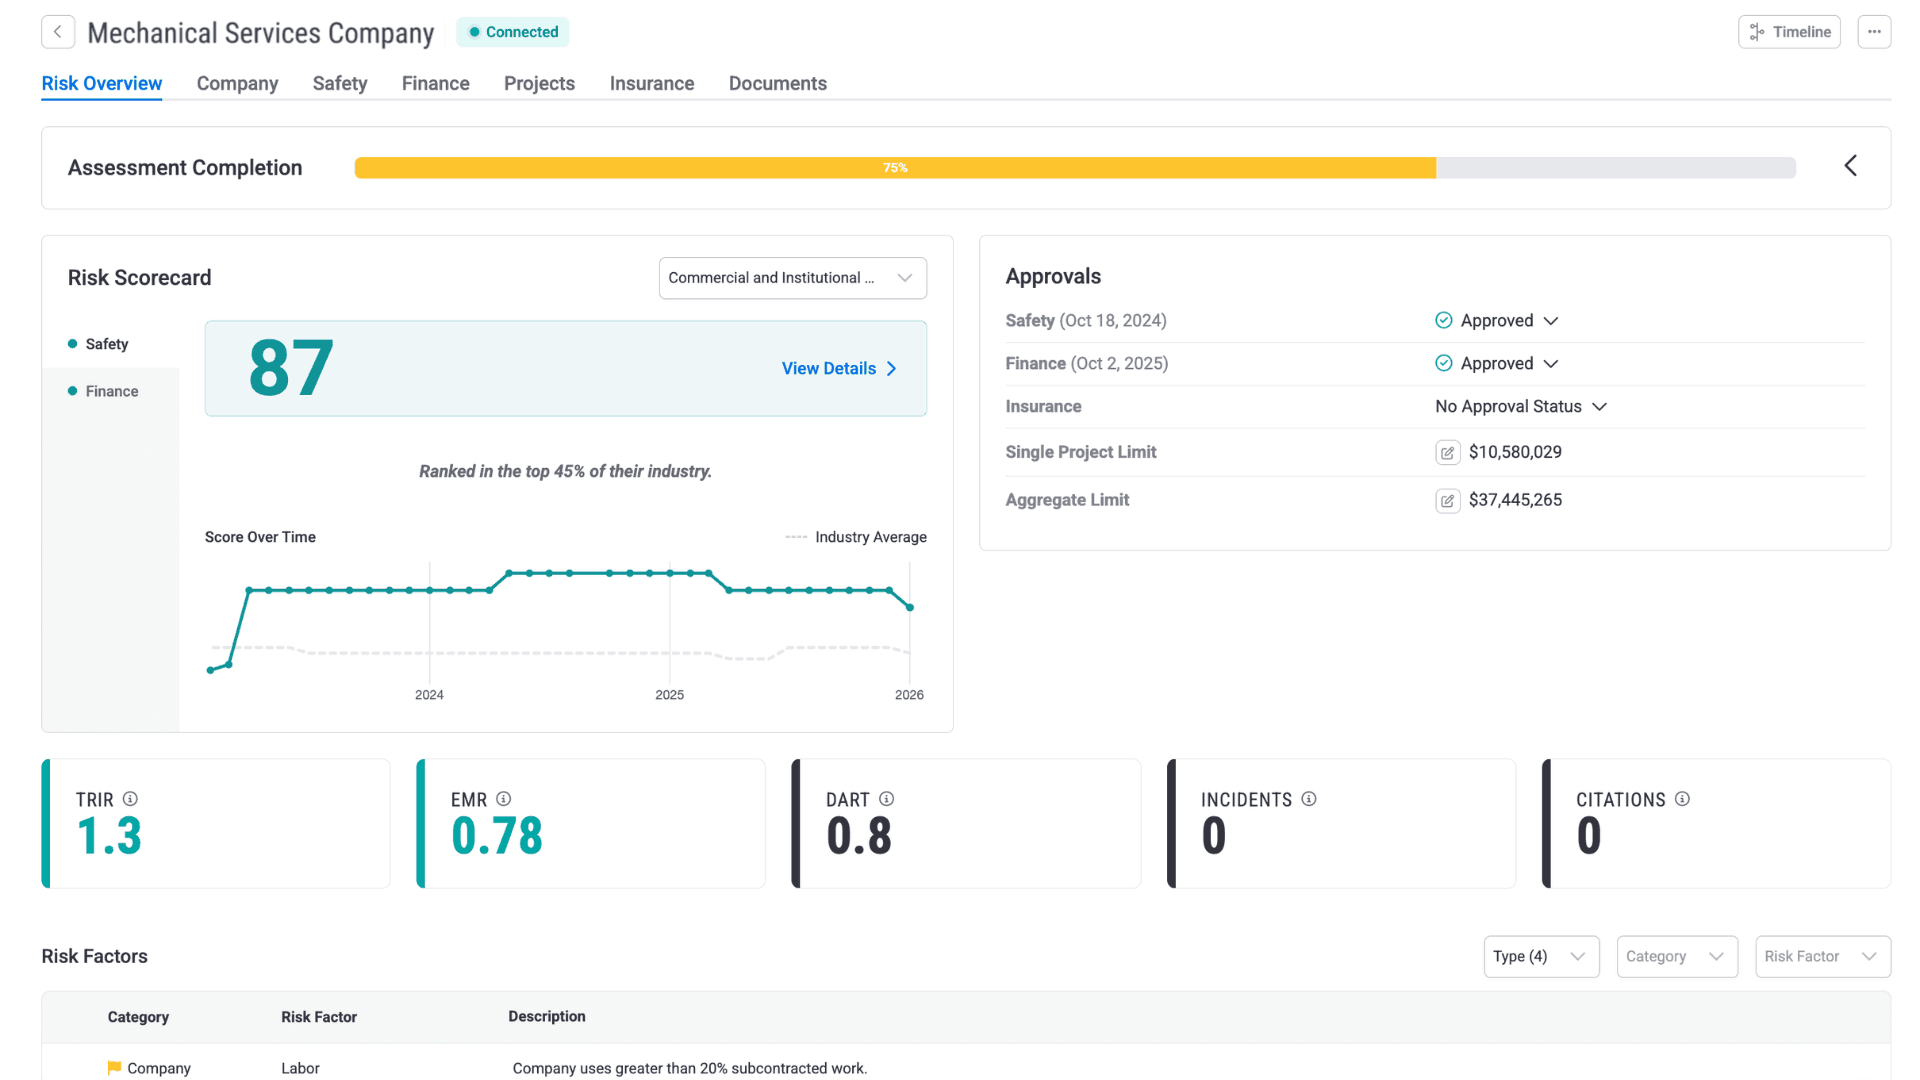Open the Timeline button
Screen dimensions: 1920x1080
(x=1789, y=32)
